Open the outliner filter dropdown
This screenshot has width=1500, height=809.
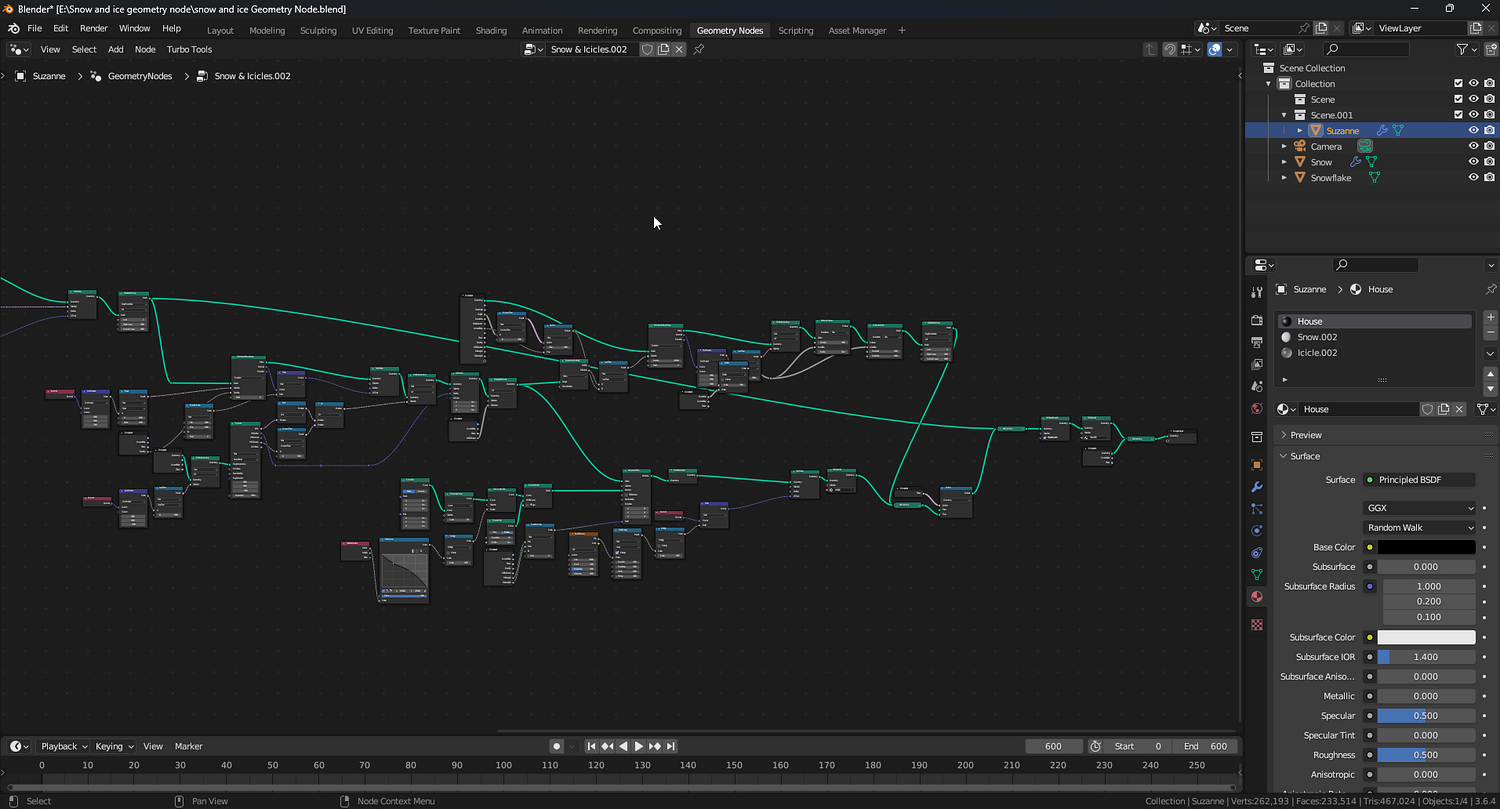pyautogui.click(x=1466, y=49)
